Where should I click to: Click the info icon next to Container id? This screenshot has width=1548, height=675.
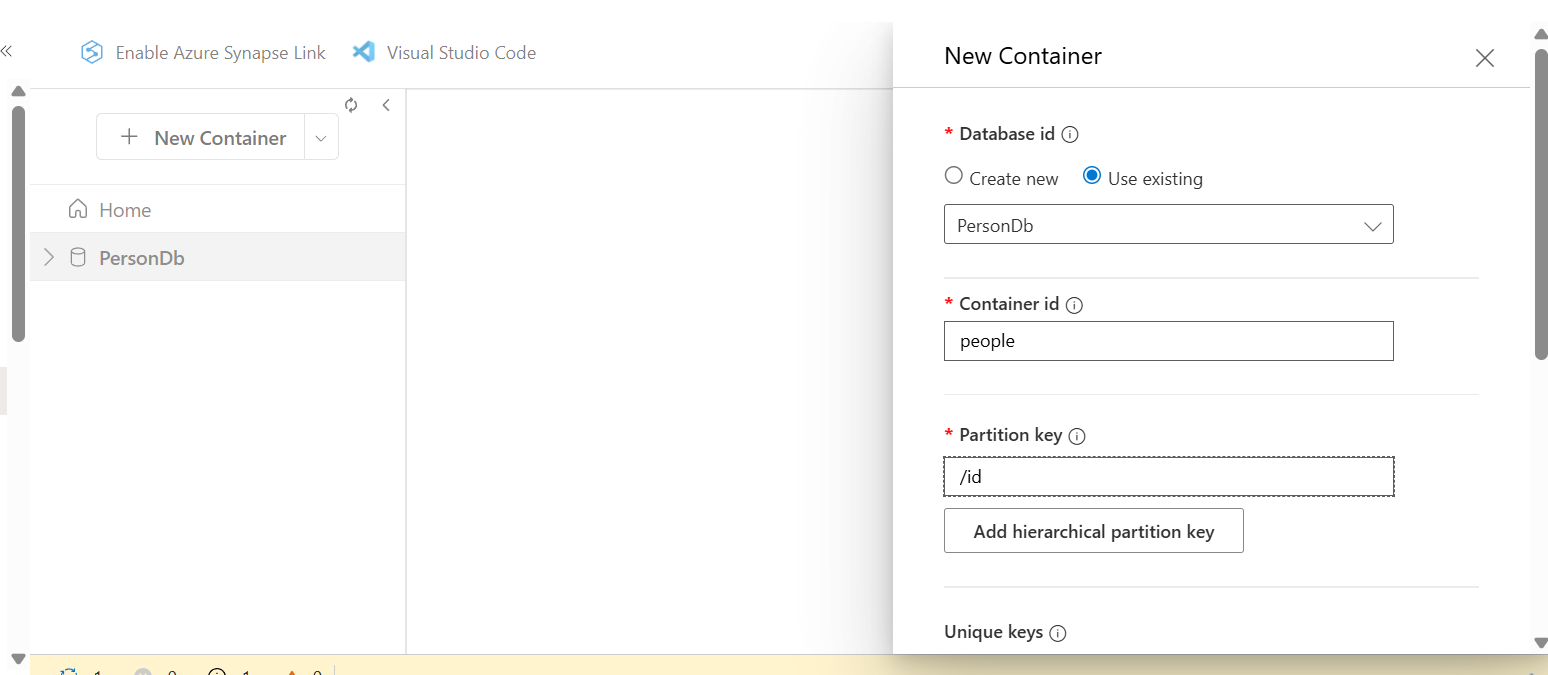(1074, 305)
